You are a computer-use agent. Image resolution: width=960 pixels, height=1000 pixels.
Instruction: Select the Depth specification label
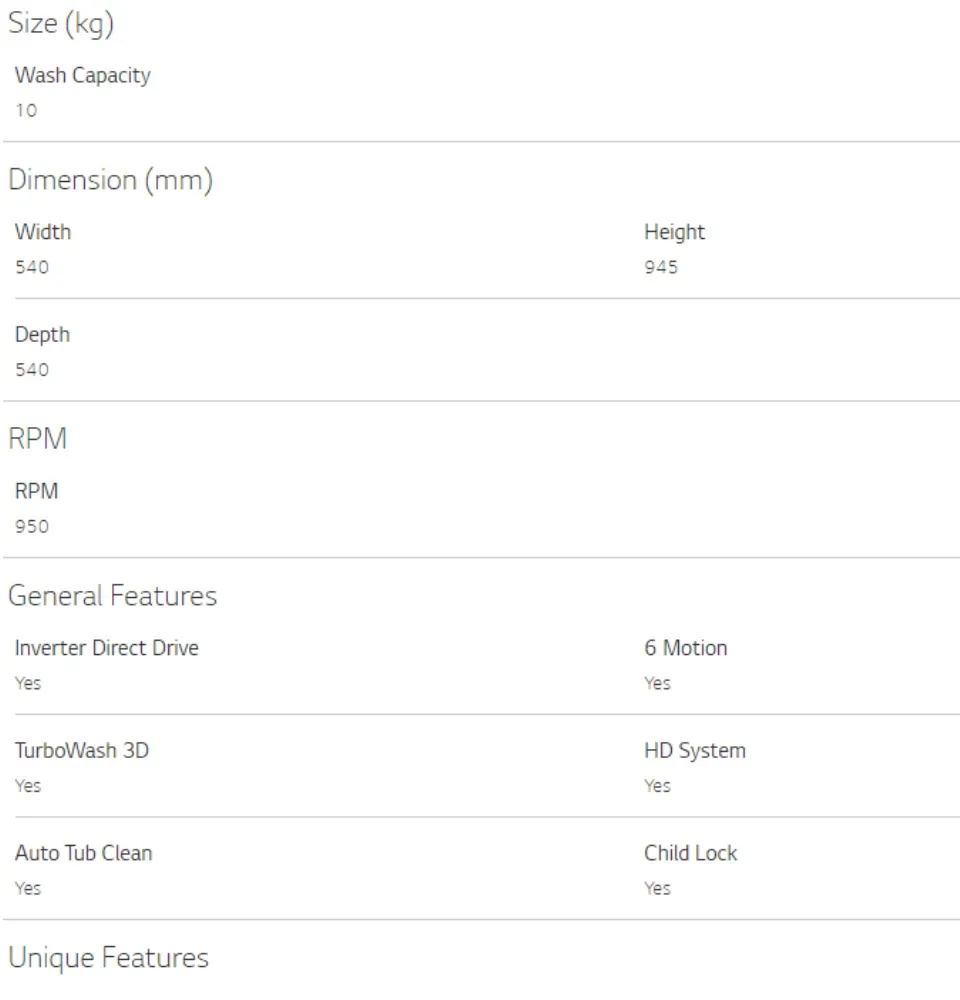(42, 335)
